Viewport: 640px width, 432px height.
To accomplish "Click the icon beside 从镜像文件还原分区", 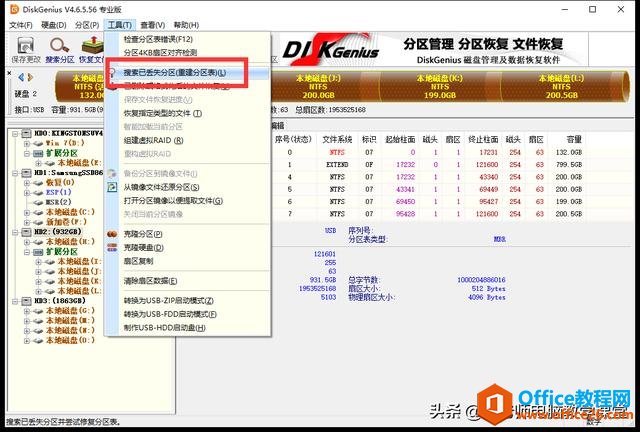I will pyautogui.click(x=112, y=187).
